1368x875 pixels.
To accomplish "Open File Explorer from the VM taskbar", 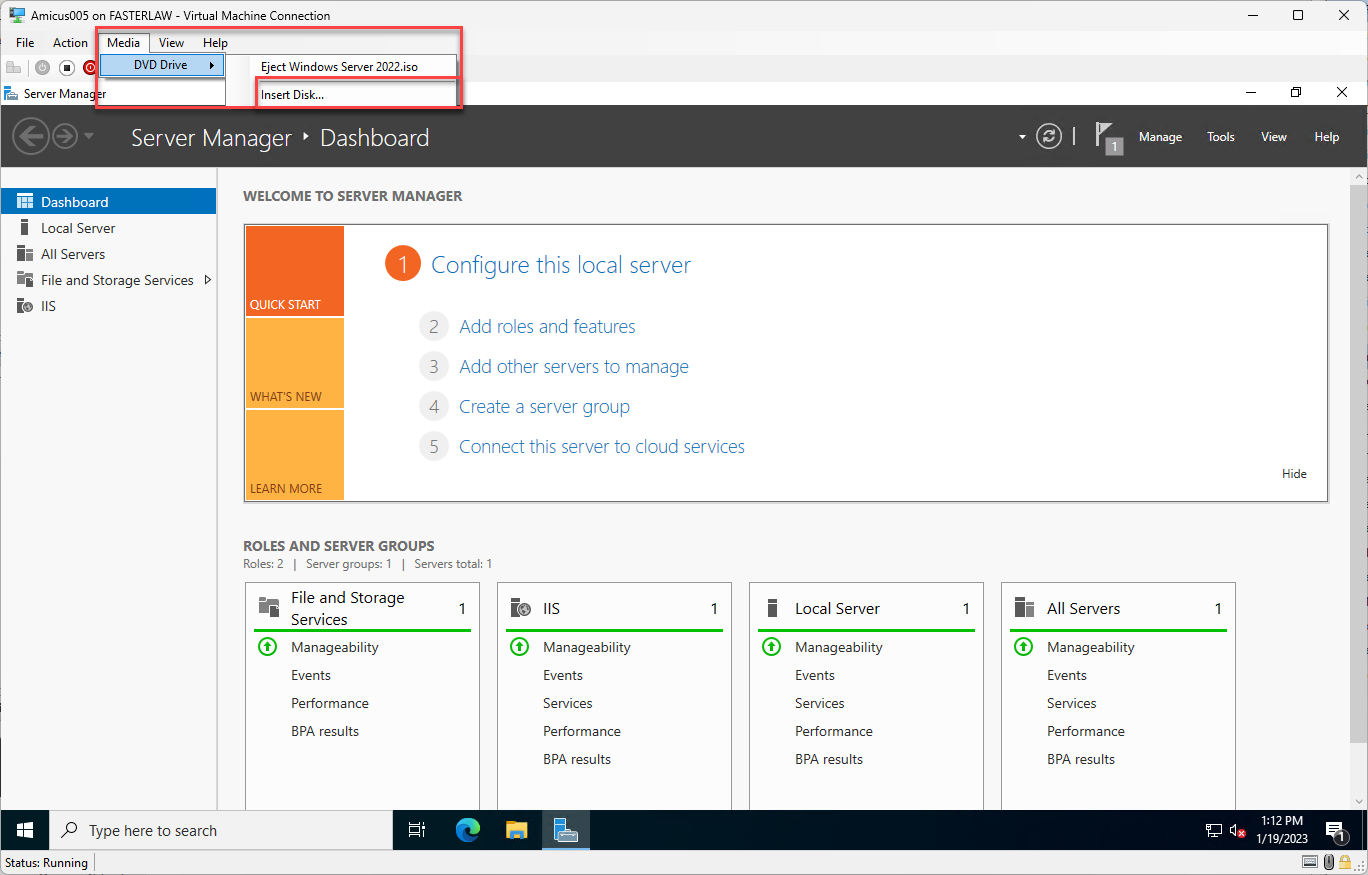I will (x=516, y=830).
